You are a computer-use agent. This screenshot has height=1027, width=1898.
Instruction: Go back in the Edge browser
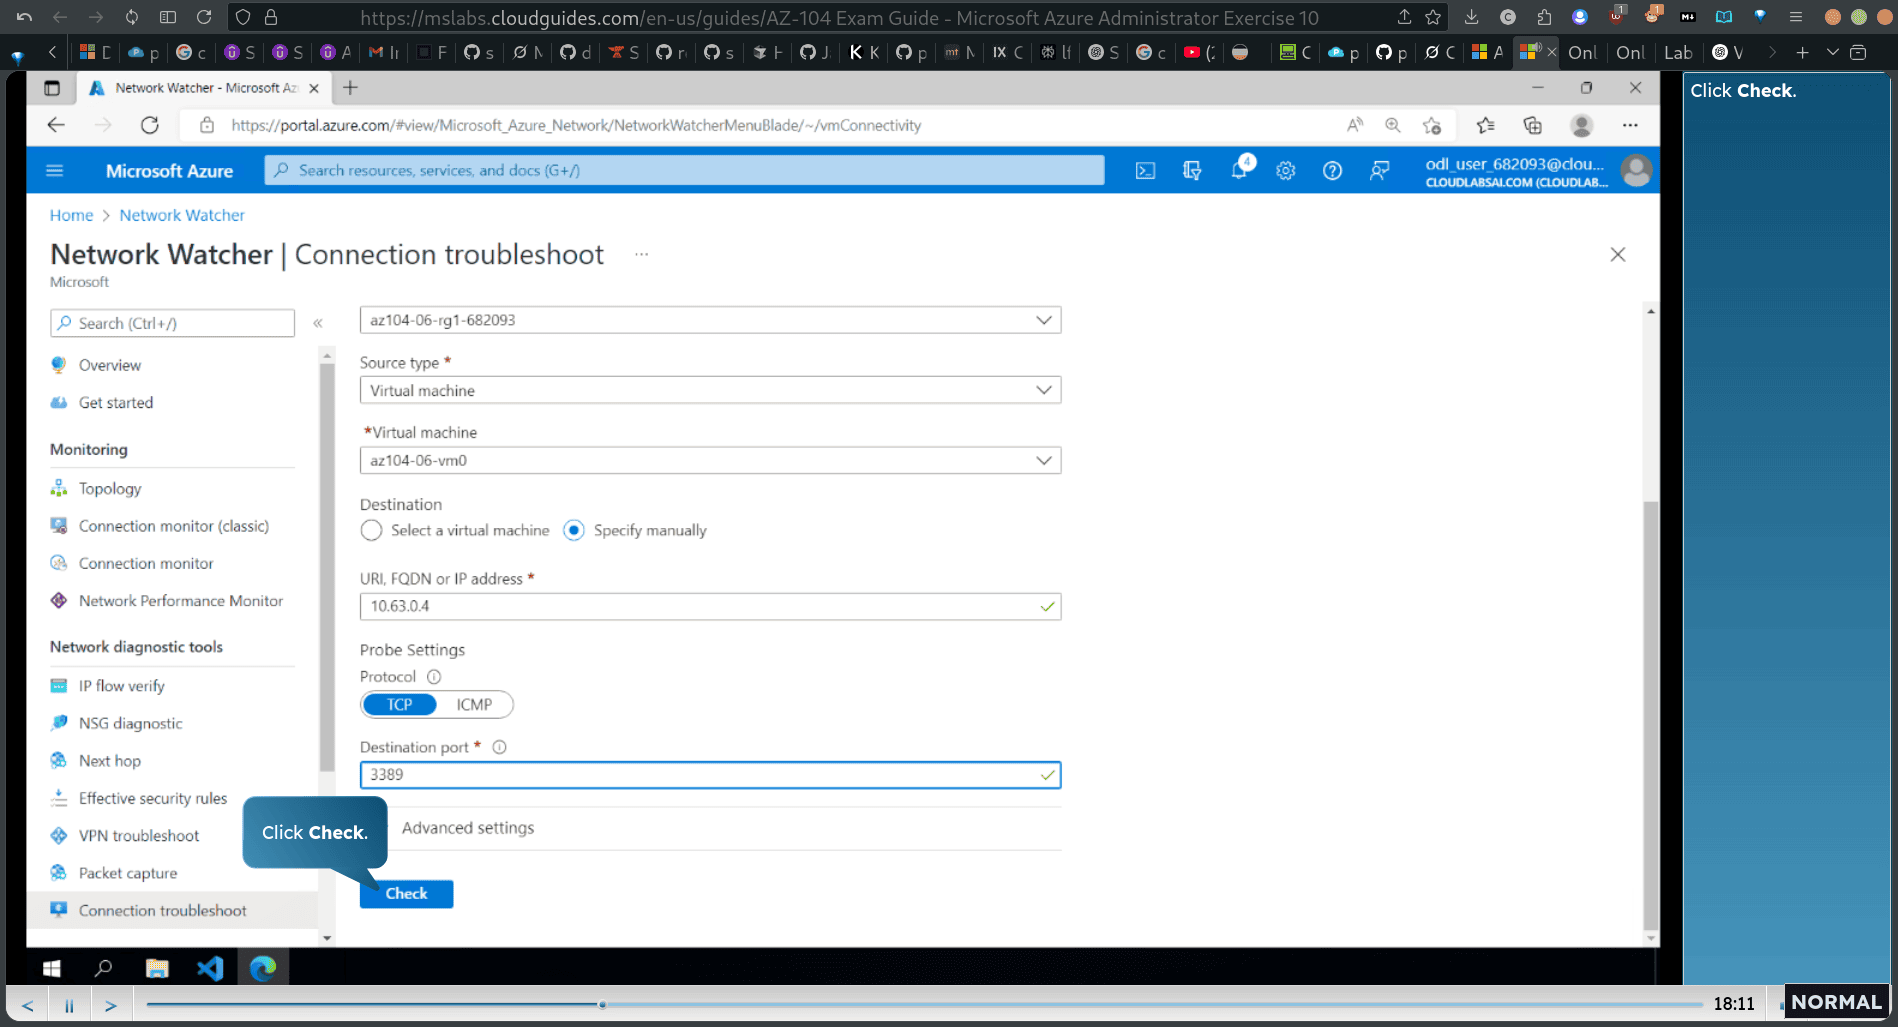click(x=56, y=125)
